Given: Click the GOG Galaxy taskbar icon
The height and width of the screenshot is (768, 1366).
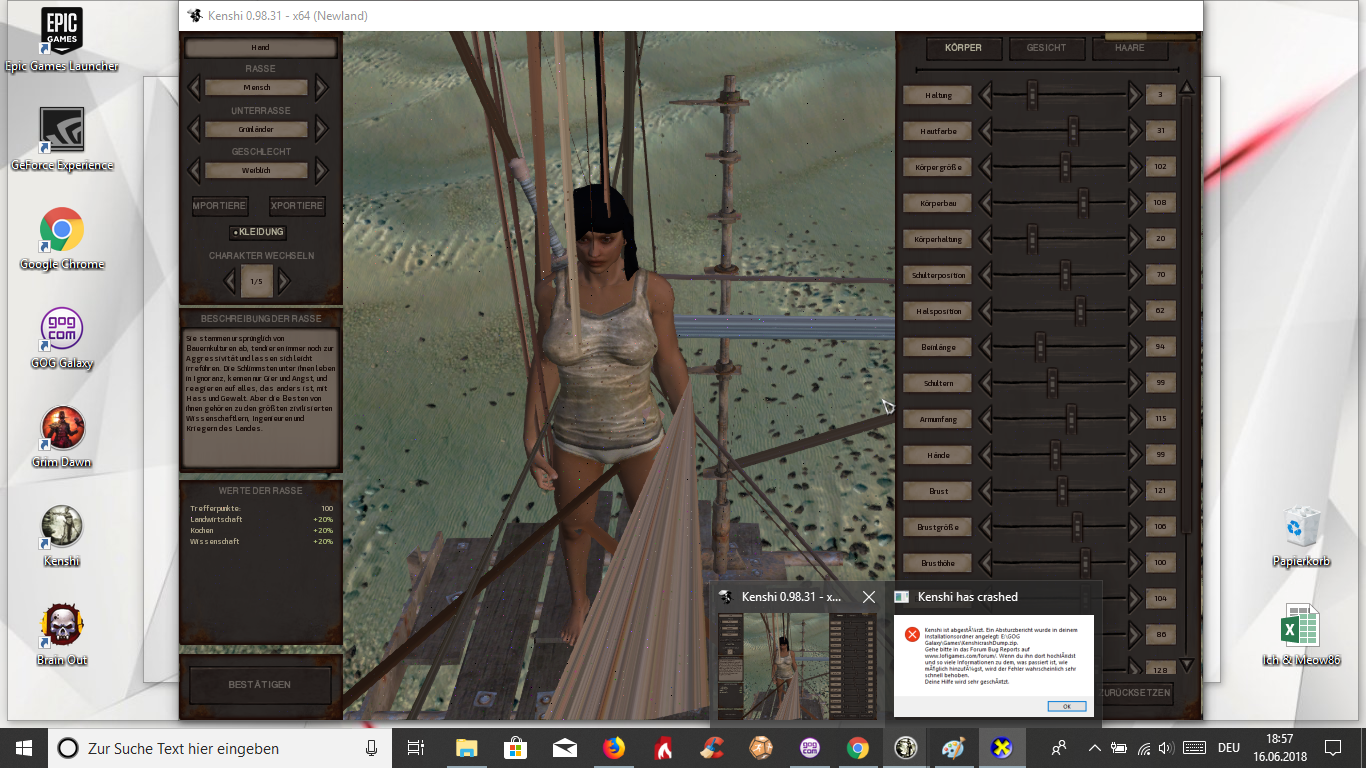Looking at the screenshot, I should [809, 747].
